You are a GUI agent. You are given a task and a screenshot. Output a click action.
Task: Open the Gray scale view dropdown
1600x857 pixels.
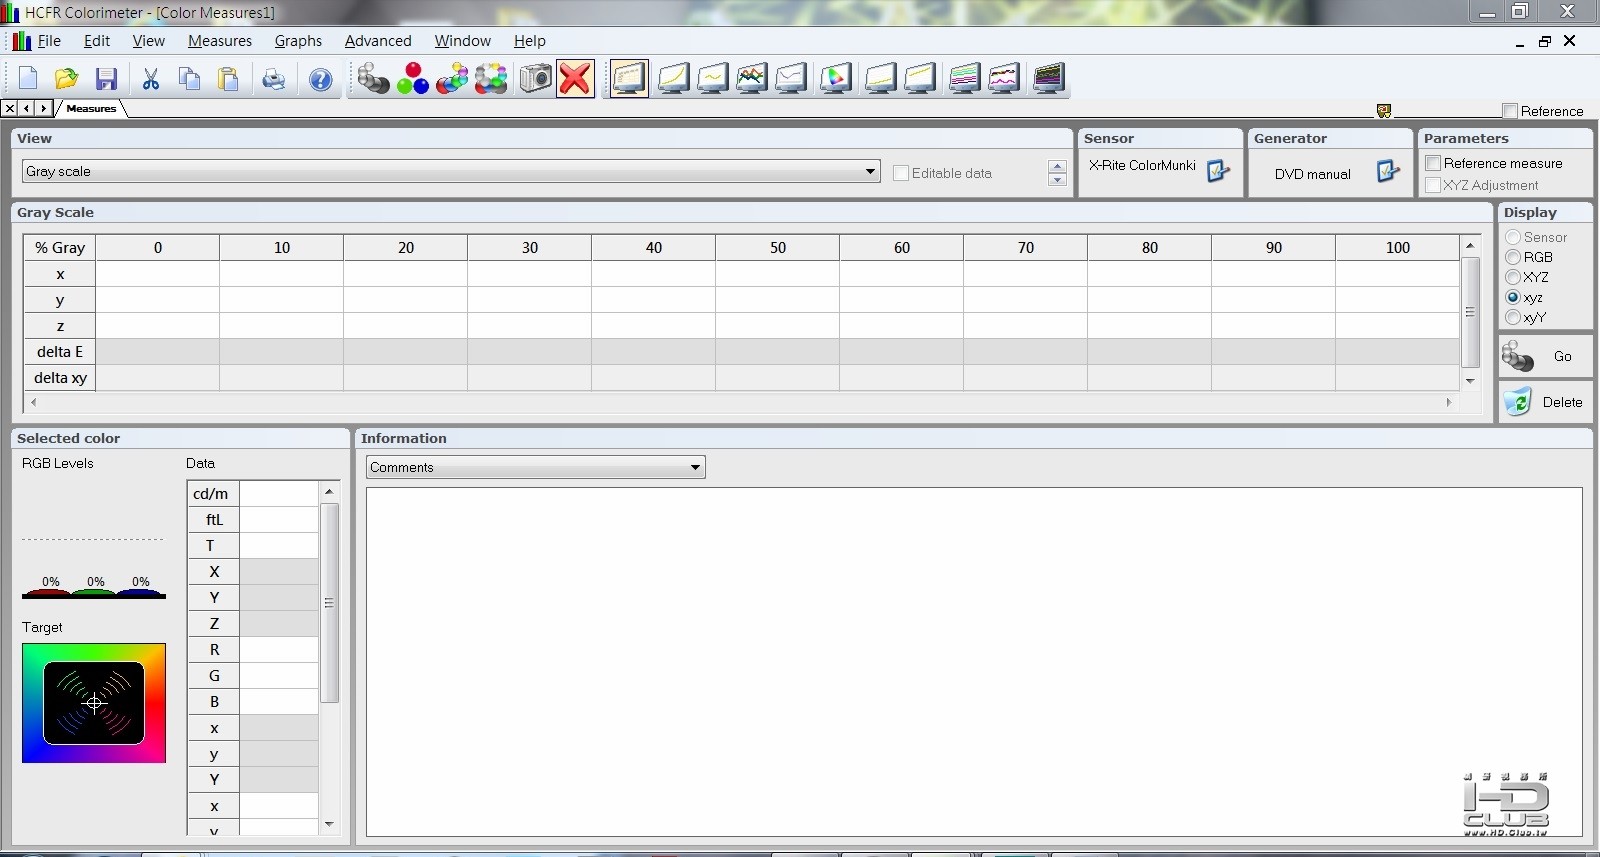451,171
